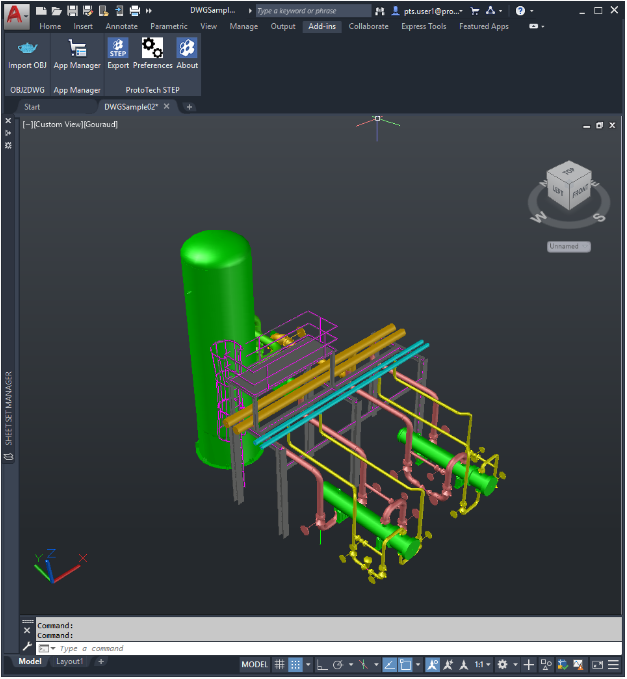Open the Home ribbon tab

coord(50,26)
